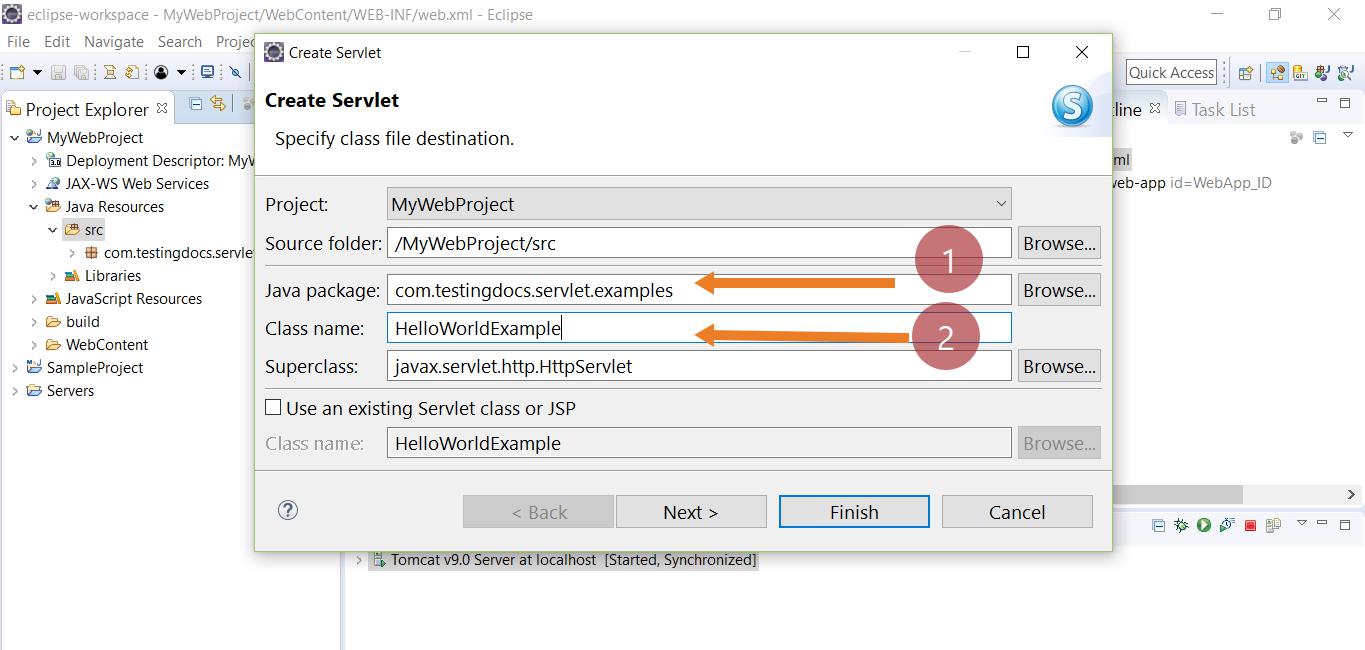This screenshot has height=650, width=1365.
Task: Save the current file using the Save icon
Action: click(56, 73)
